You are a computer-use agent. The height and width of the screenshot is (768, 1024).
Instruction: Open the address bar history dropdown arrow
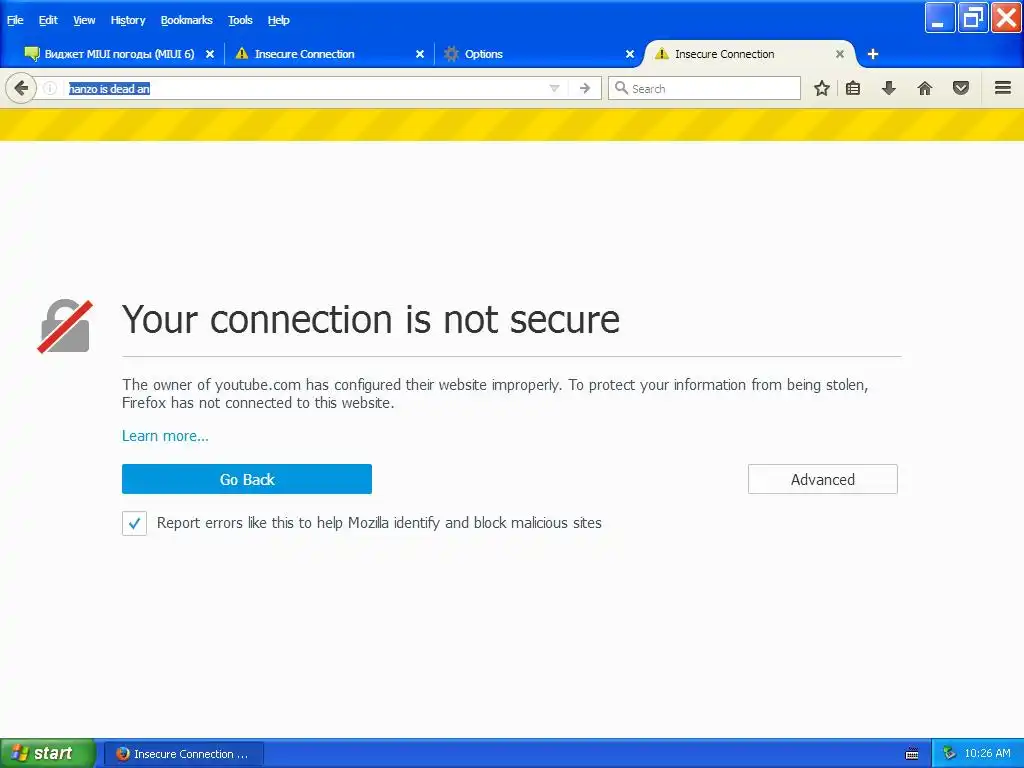(x=554, y=88)
